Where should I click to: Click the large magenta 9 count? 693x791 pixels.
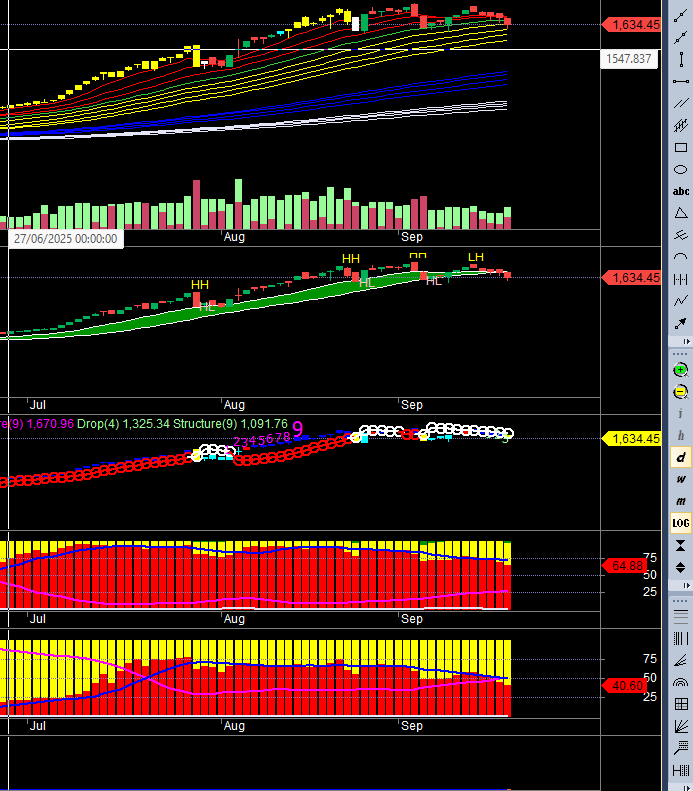click(298, 429)
